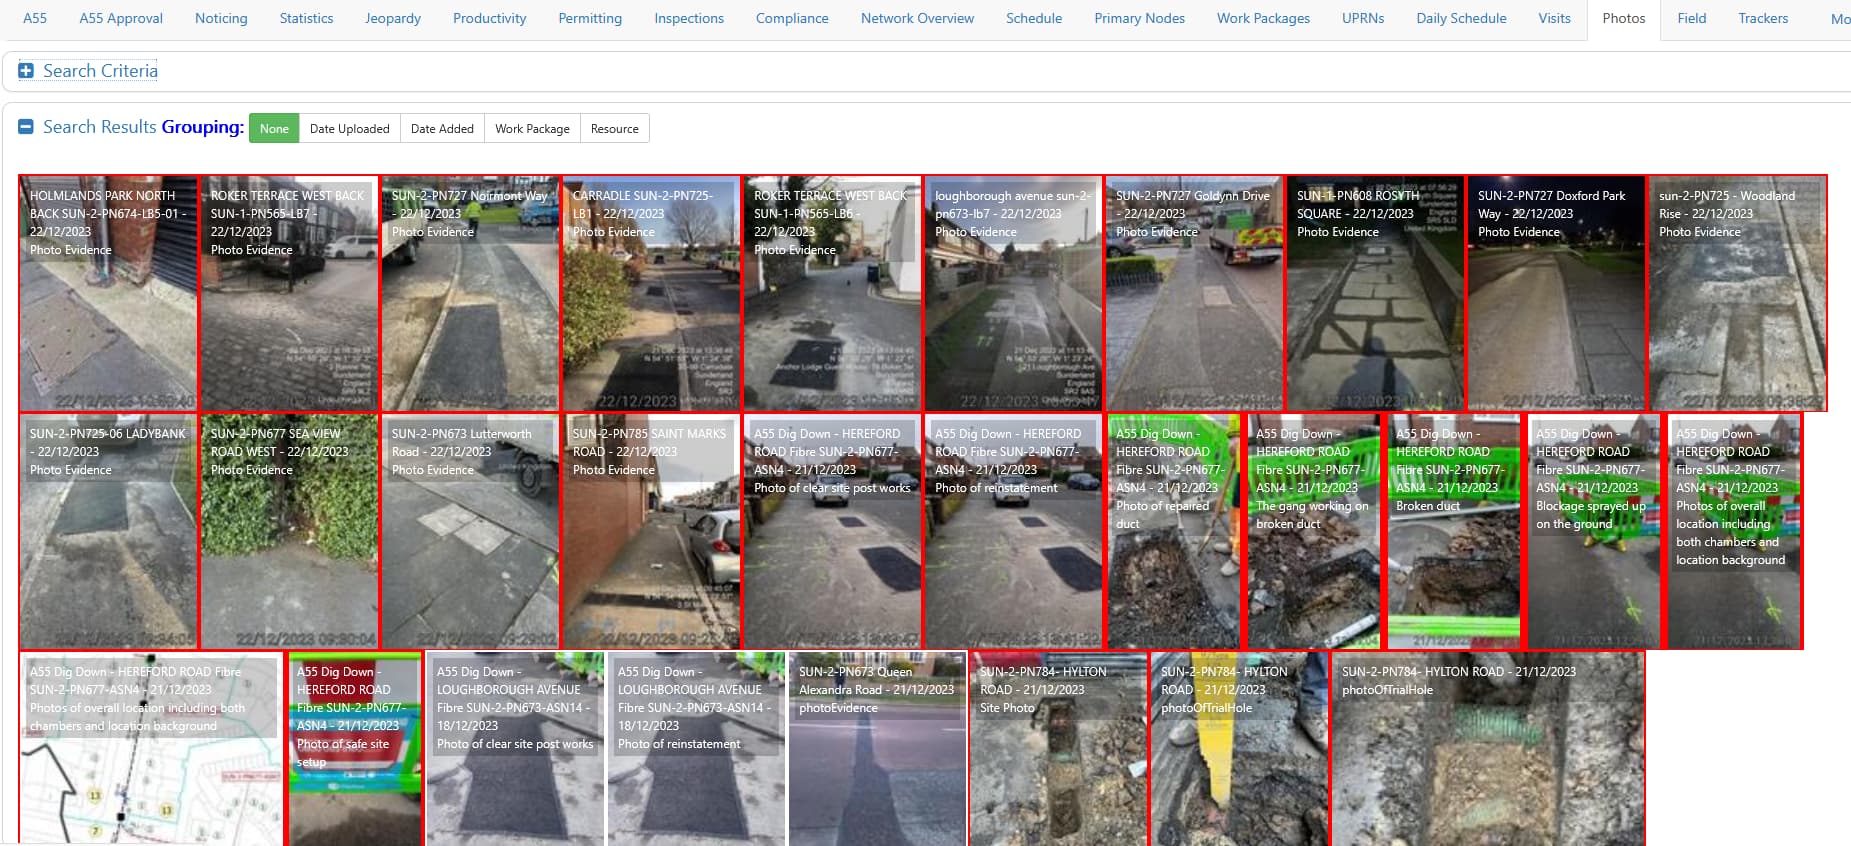
Task: Open the Field tab
Action: [1692, 18]
